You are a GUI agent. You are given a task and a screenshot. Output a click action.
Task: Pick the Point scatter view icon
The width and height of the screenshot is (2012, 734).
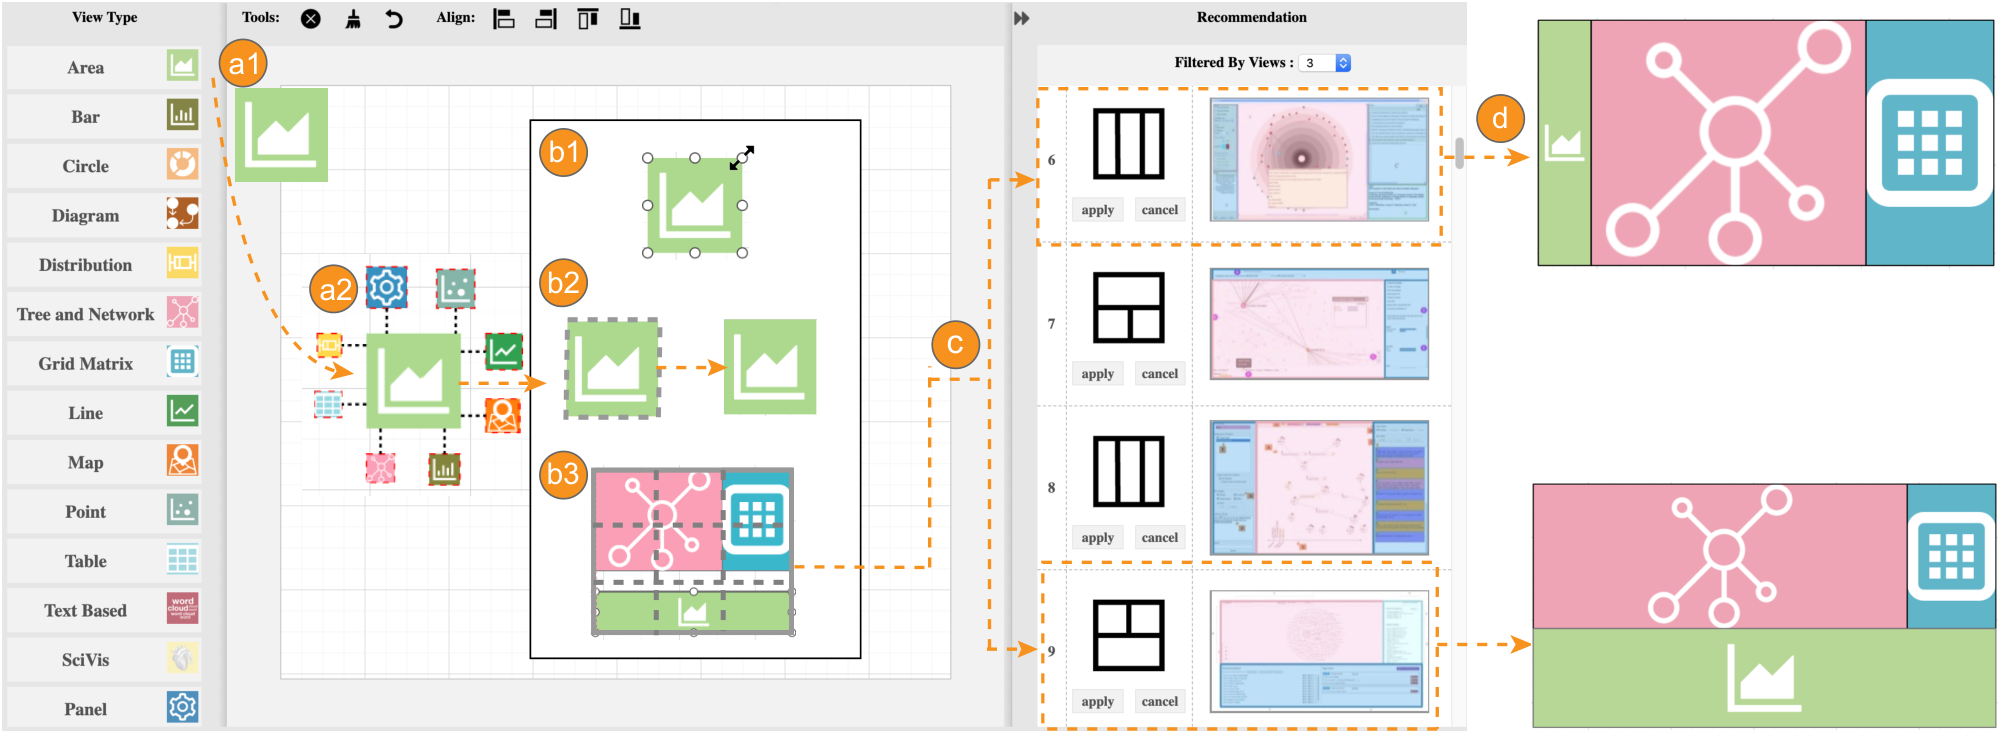(182, 509)
